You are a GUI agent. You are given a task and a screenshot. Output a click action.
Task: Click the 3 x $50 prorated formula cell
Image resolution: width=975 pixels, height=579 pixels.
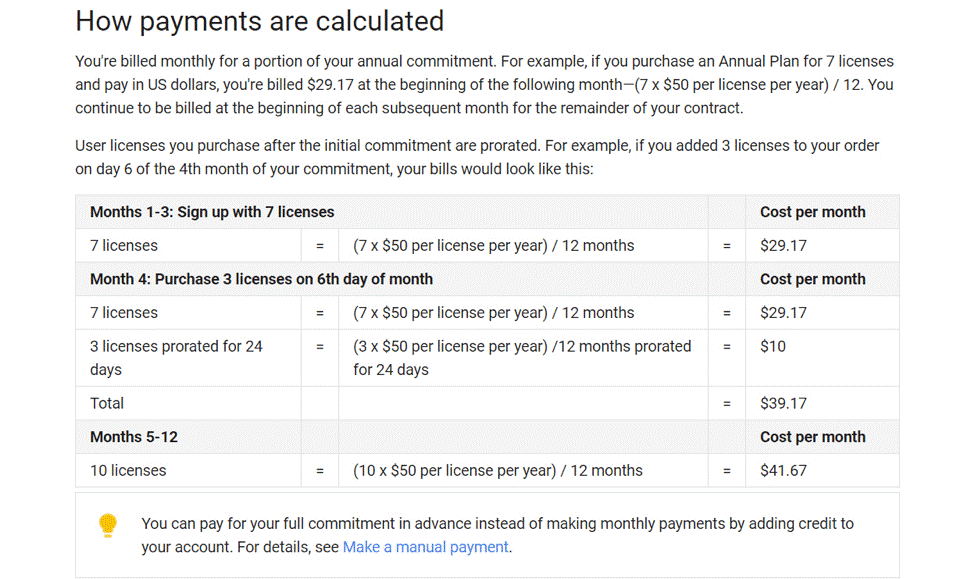[x=523, y=358]
